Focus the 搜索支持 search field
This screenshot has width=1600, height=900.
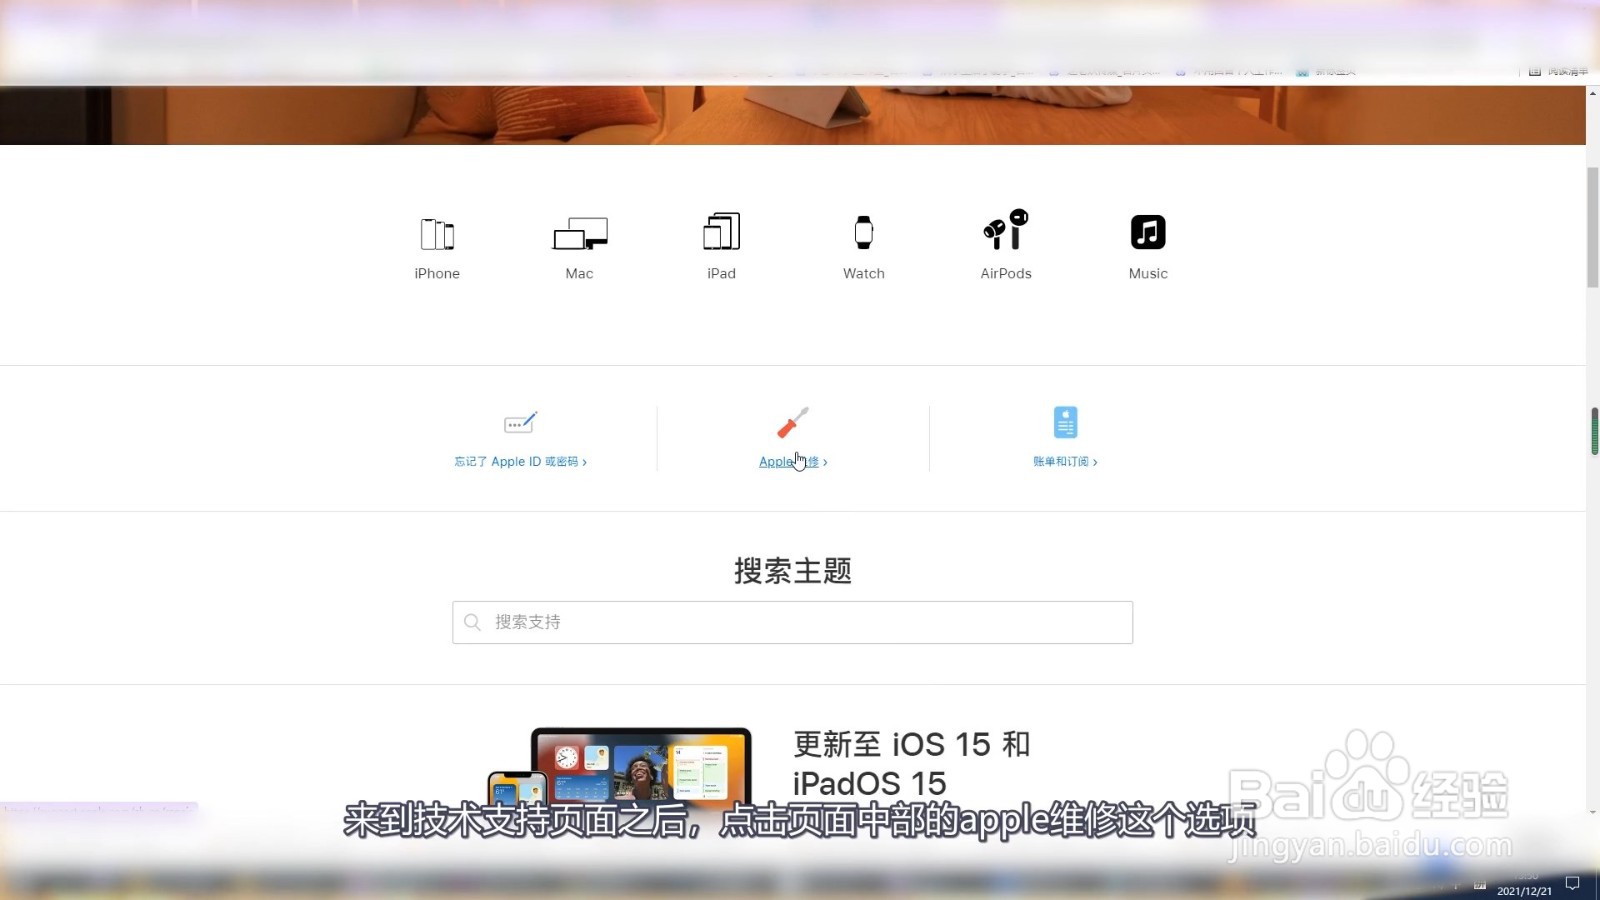point(793,622)
